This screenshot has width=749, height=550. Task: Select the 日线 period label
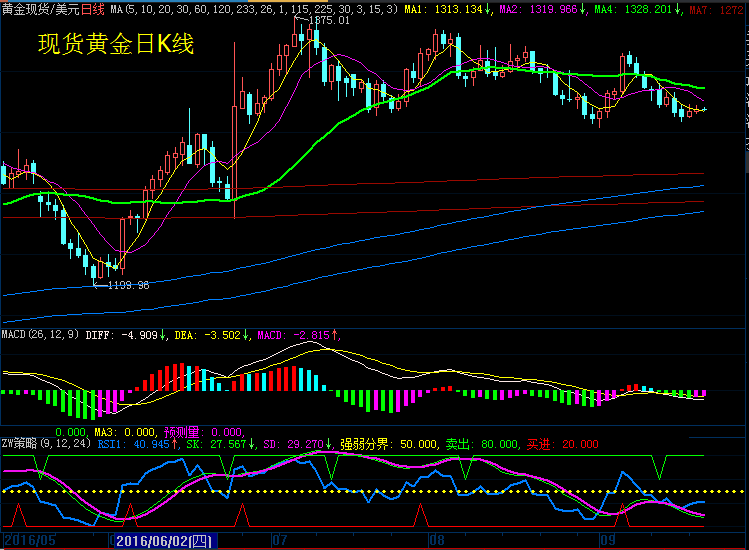point(92,8)
